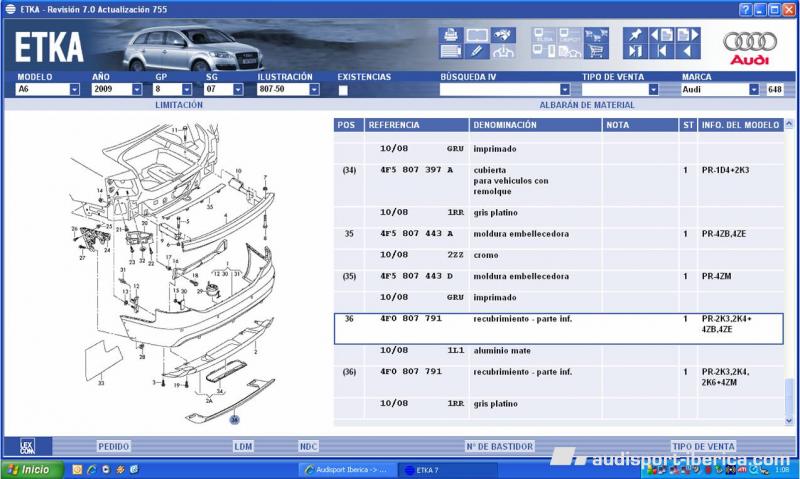Click the Nº de Bastidor button

point(499,447)
